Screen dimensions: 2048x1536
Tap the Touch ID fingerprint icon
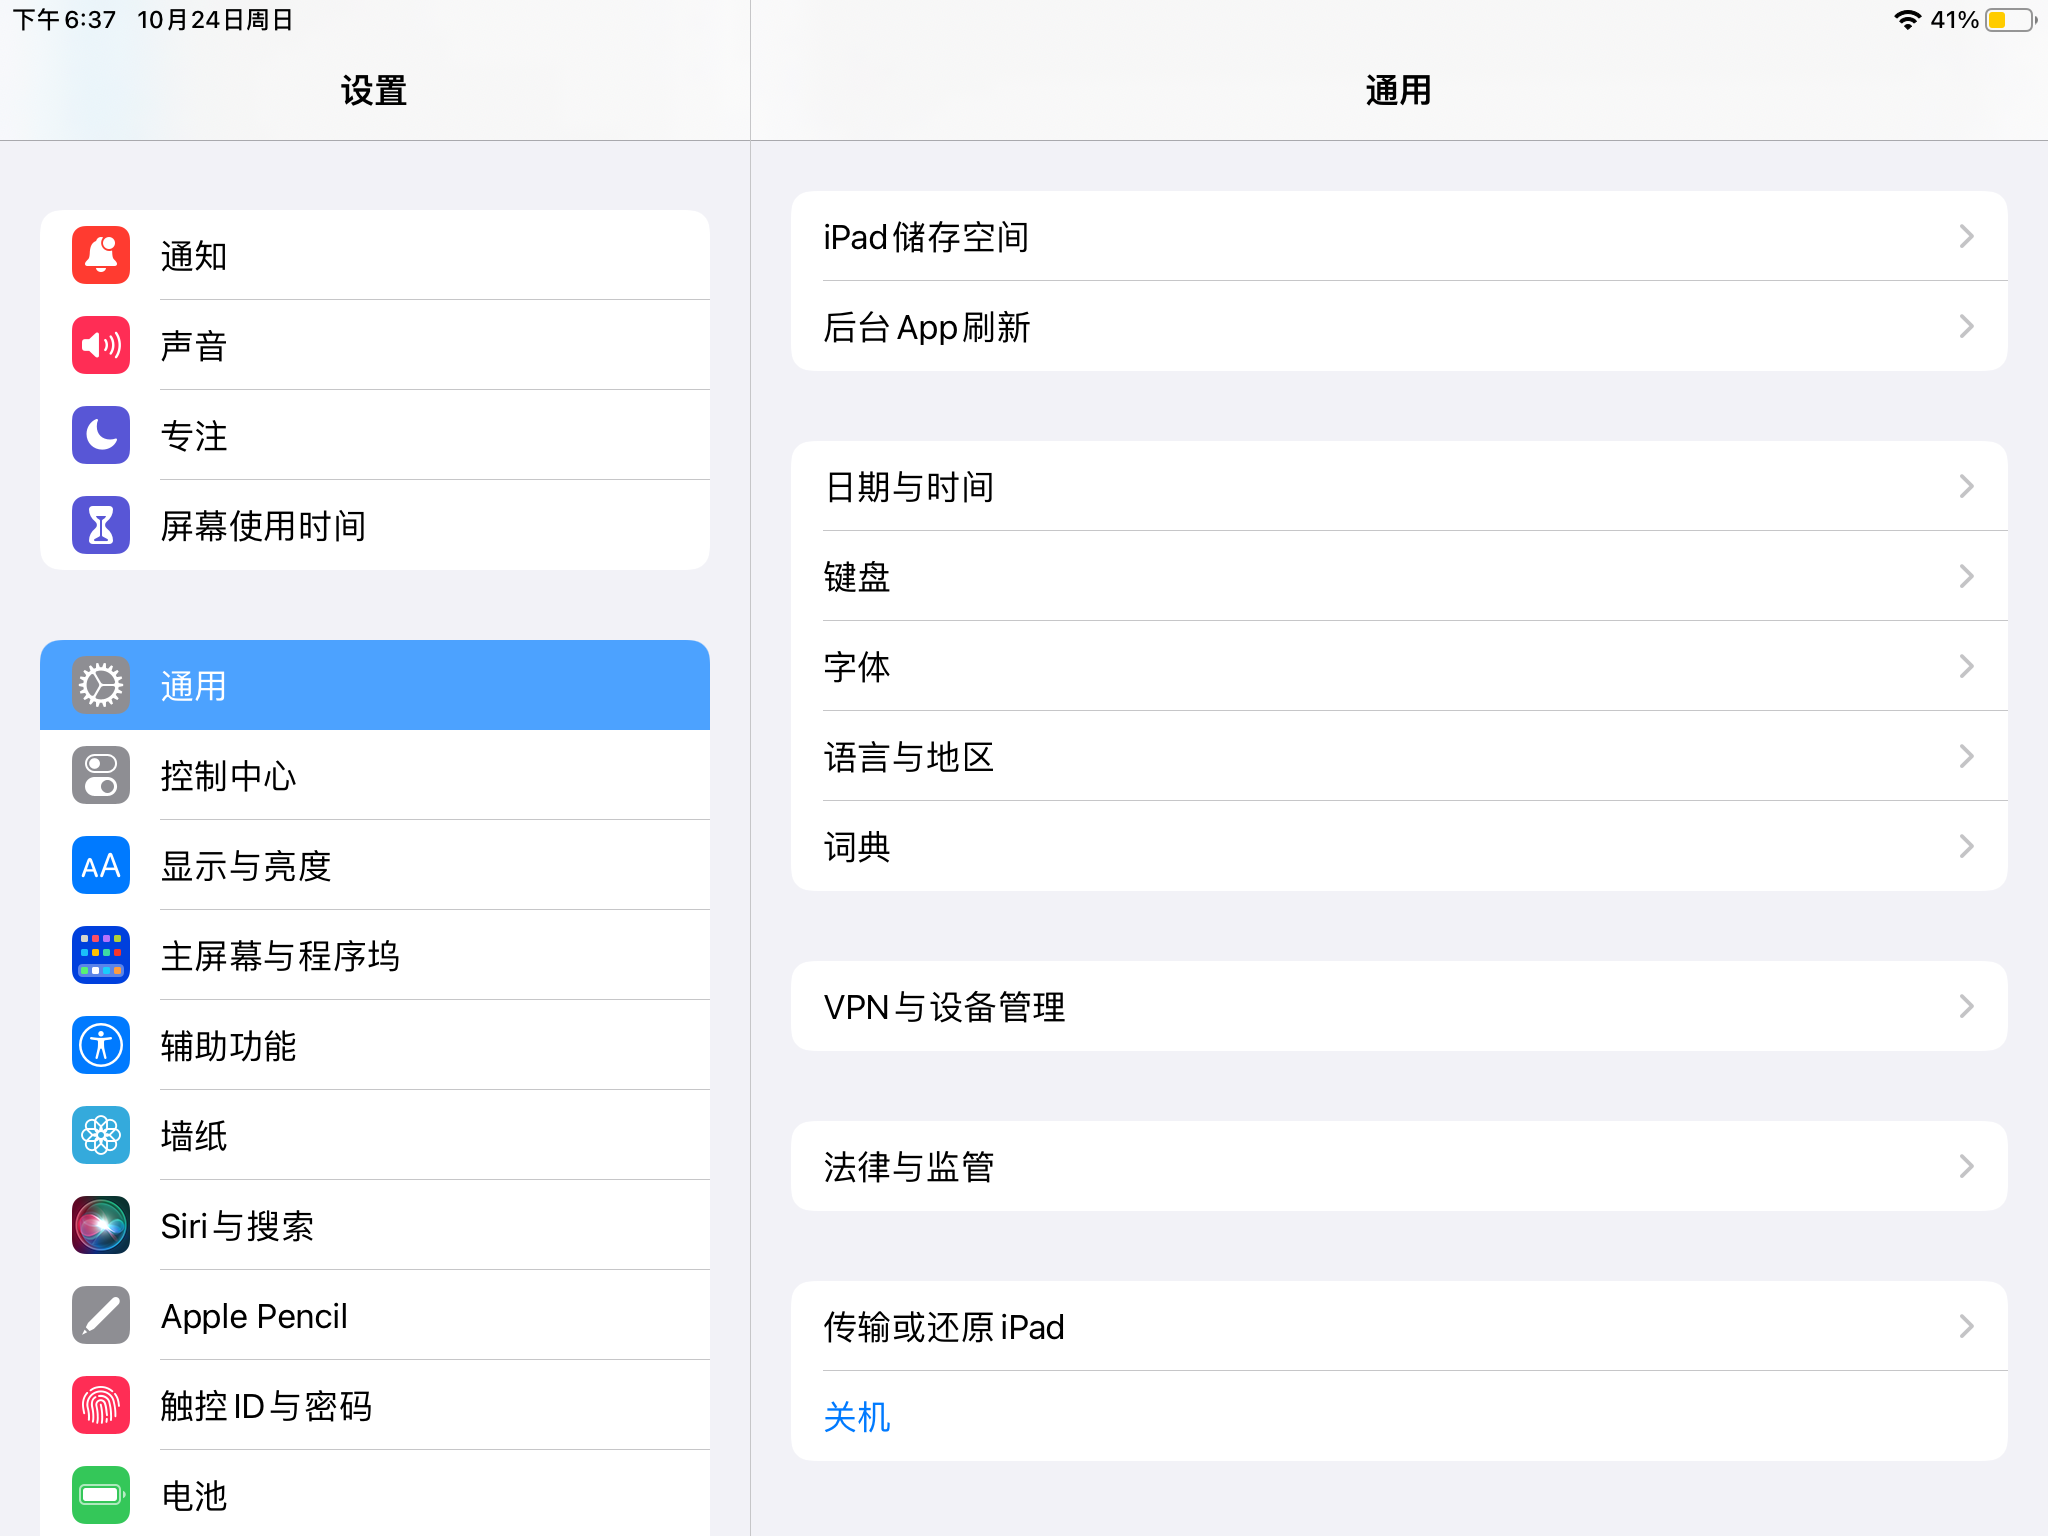[x=101, y=1405]
